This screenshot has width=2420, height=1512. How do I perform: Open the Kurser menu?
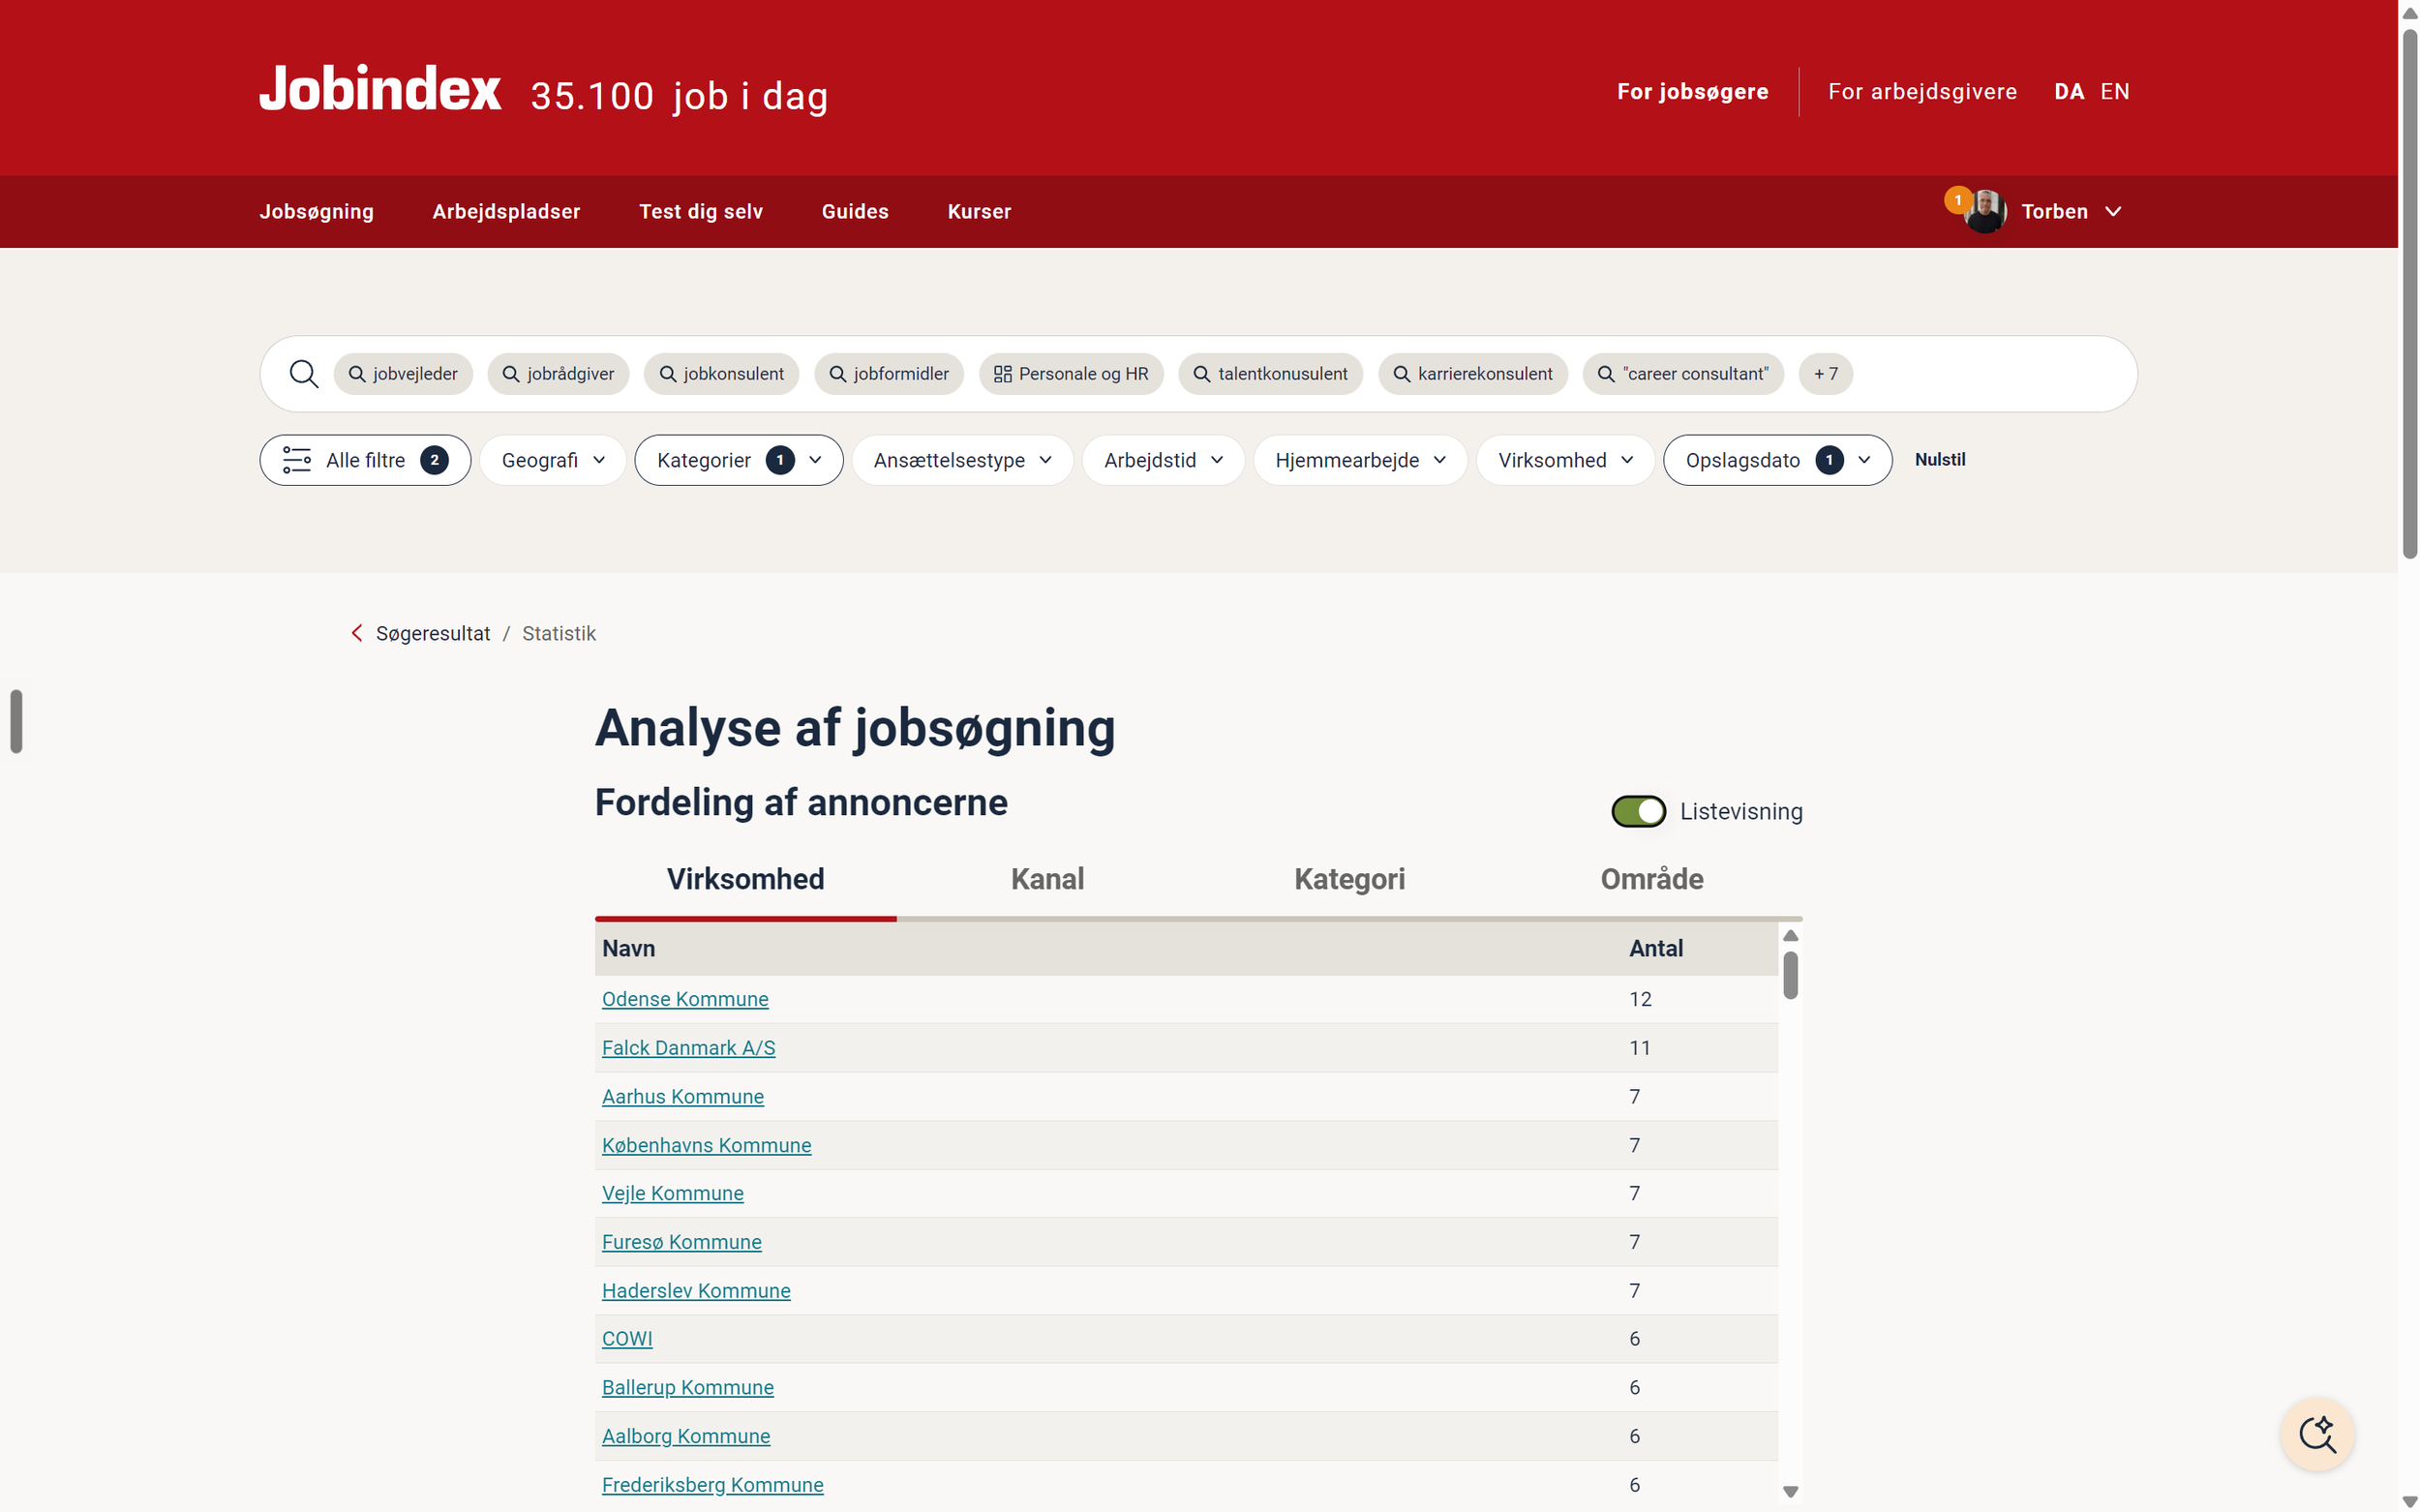click(979, 212)
